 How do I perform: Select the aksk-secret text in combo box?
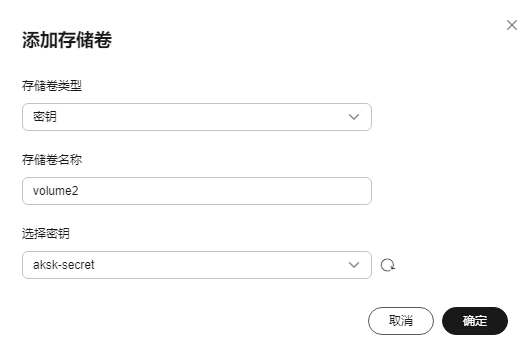coord(64,265)
